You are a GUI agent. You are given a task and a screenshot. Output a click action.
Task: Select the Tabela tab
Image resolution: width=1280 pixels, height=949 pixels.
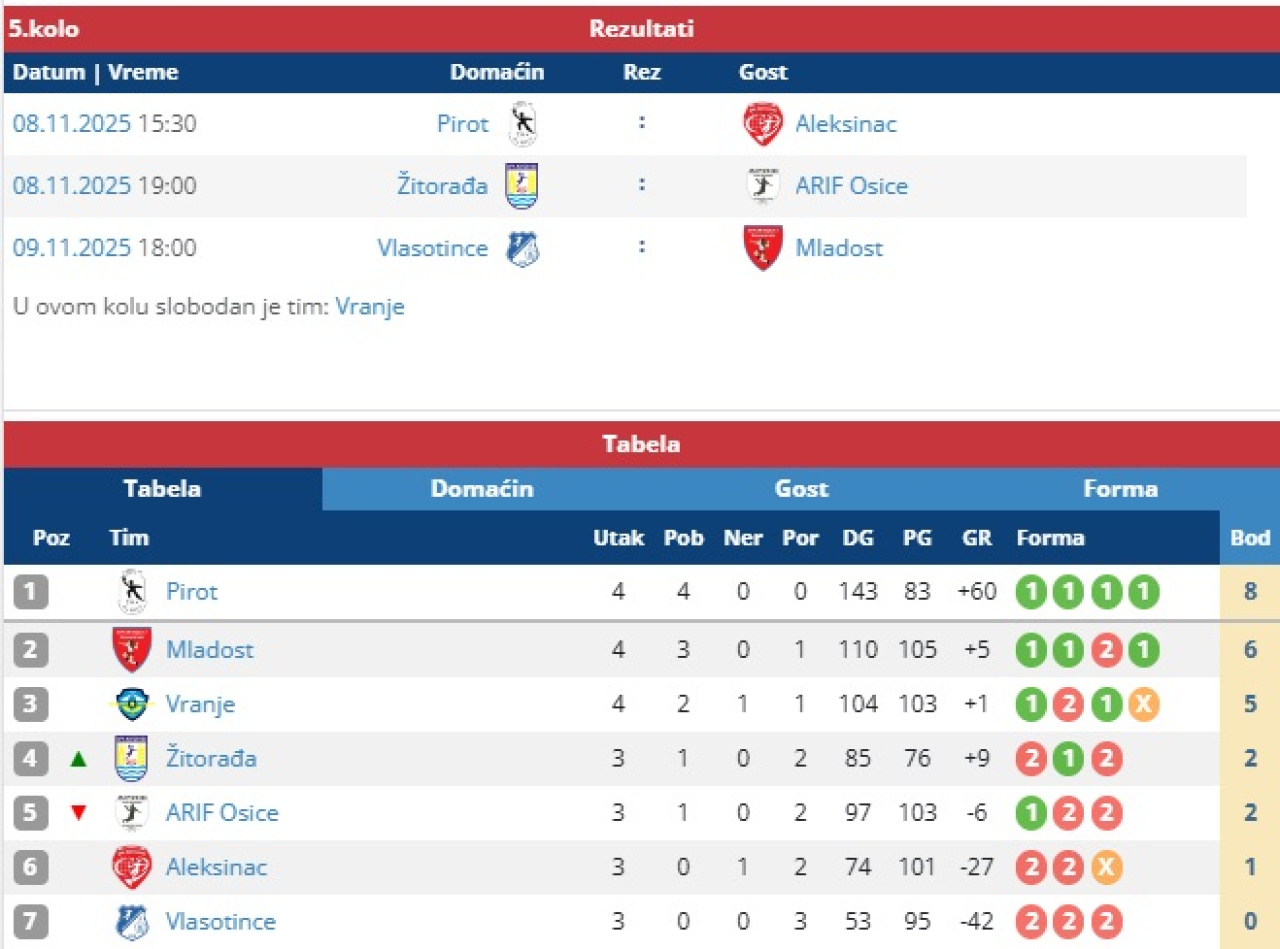pos(162,489)
